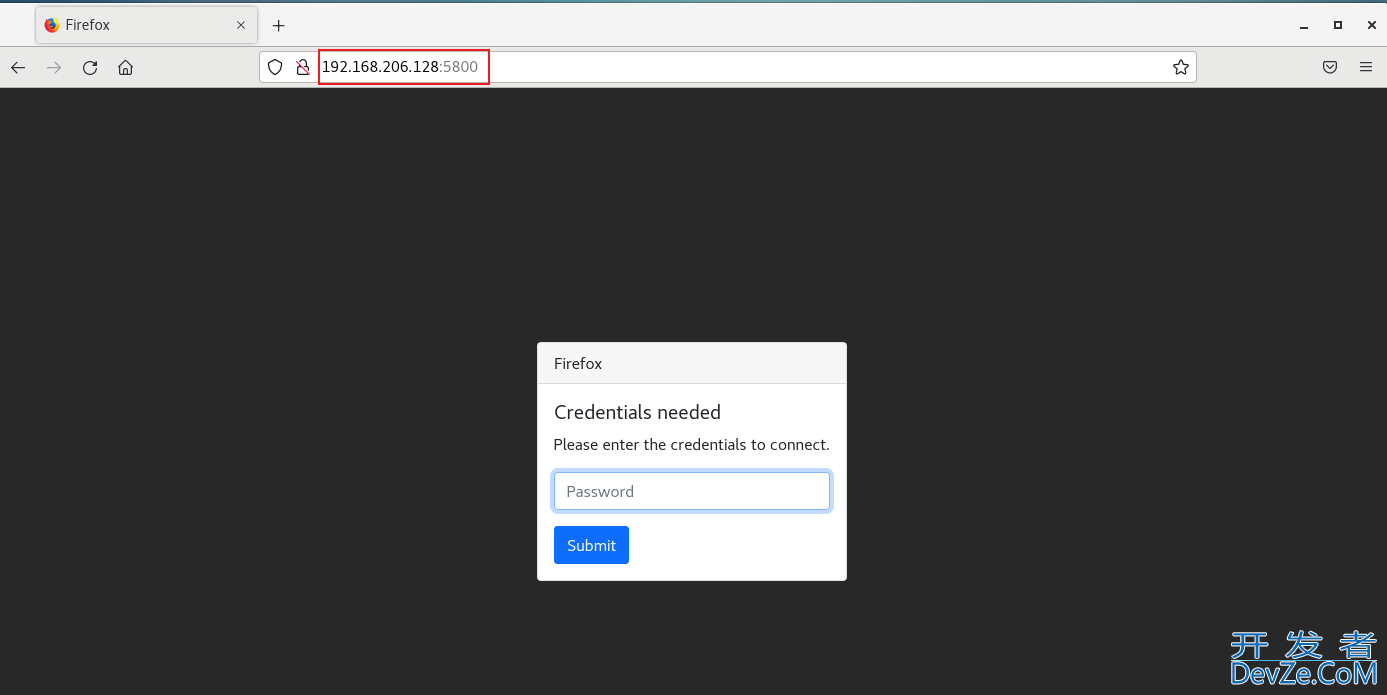Maximize the browser window
Image resolution: width=1387 pixels, height=695 pixels.
[1338, 25]
